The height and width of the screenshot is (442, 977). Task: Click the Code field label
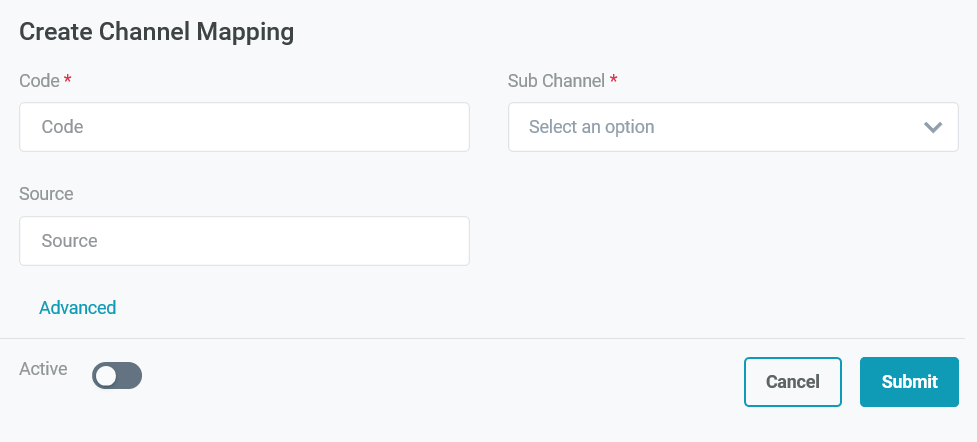39,81
